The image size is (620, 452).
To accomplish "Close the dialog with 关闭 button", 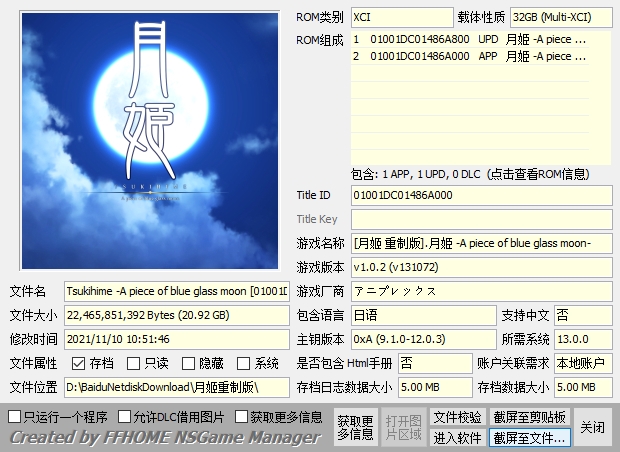I will pos(593,427).
